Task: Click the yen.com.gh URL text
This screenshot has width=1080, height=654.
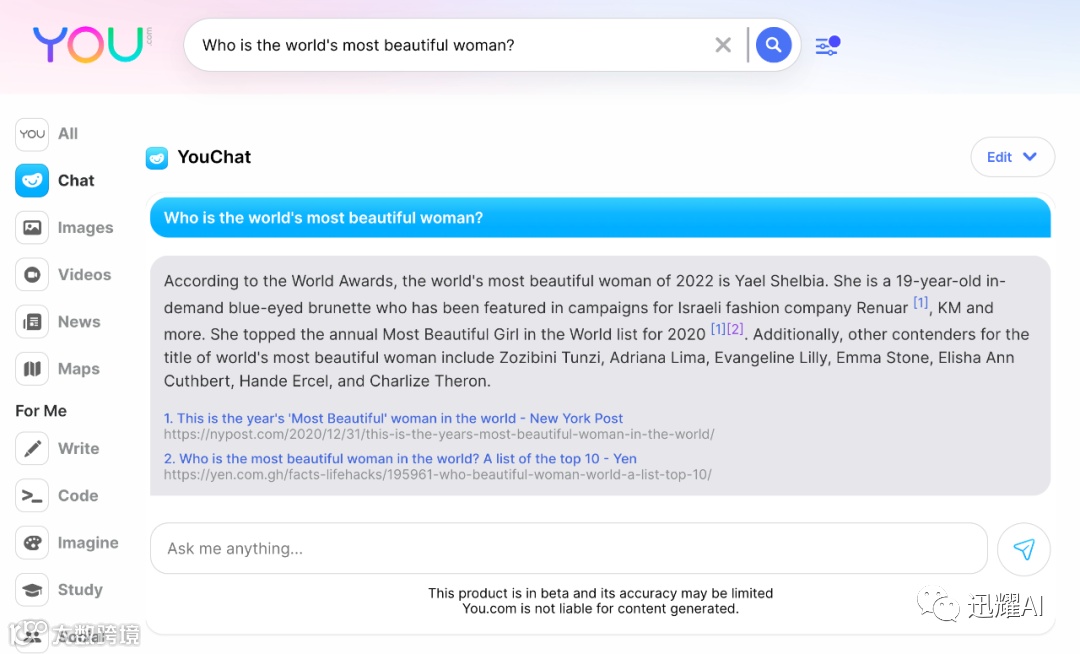Action: 437,474
